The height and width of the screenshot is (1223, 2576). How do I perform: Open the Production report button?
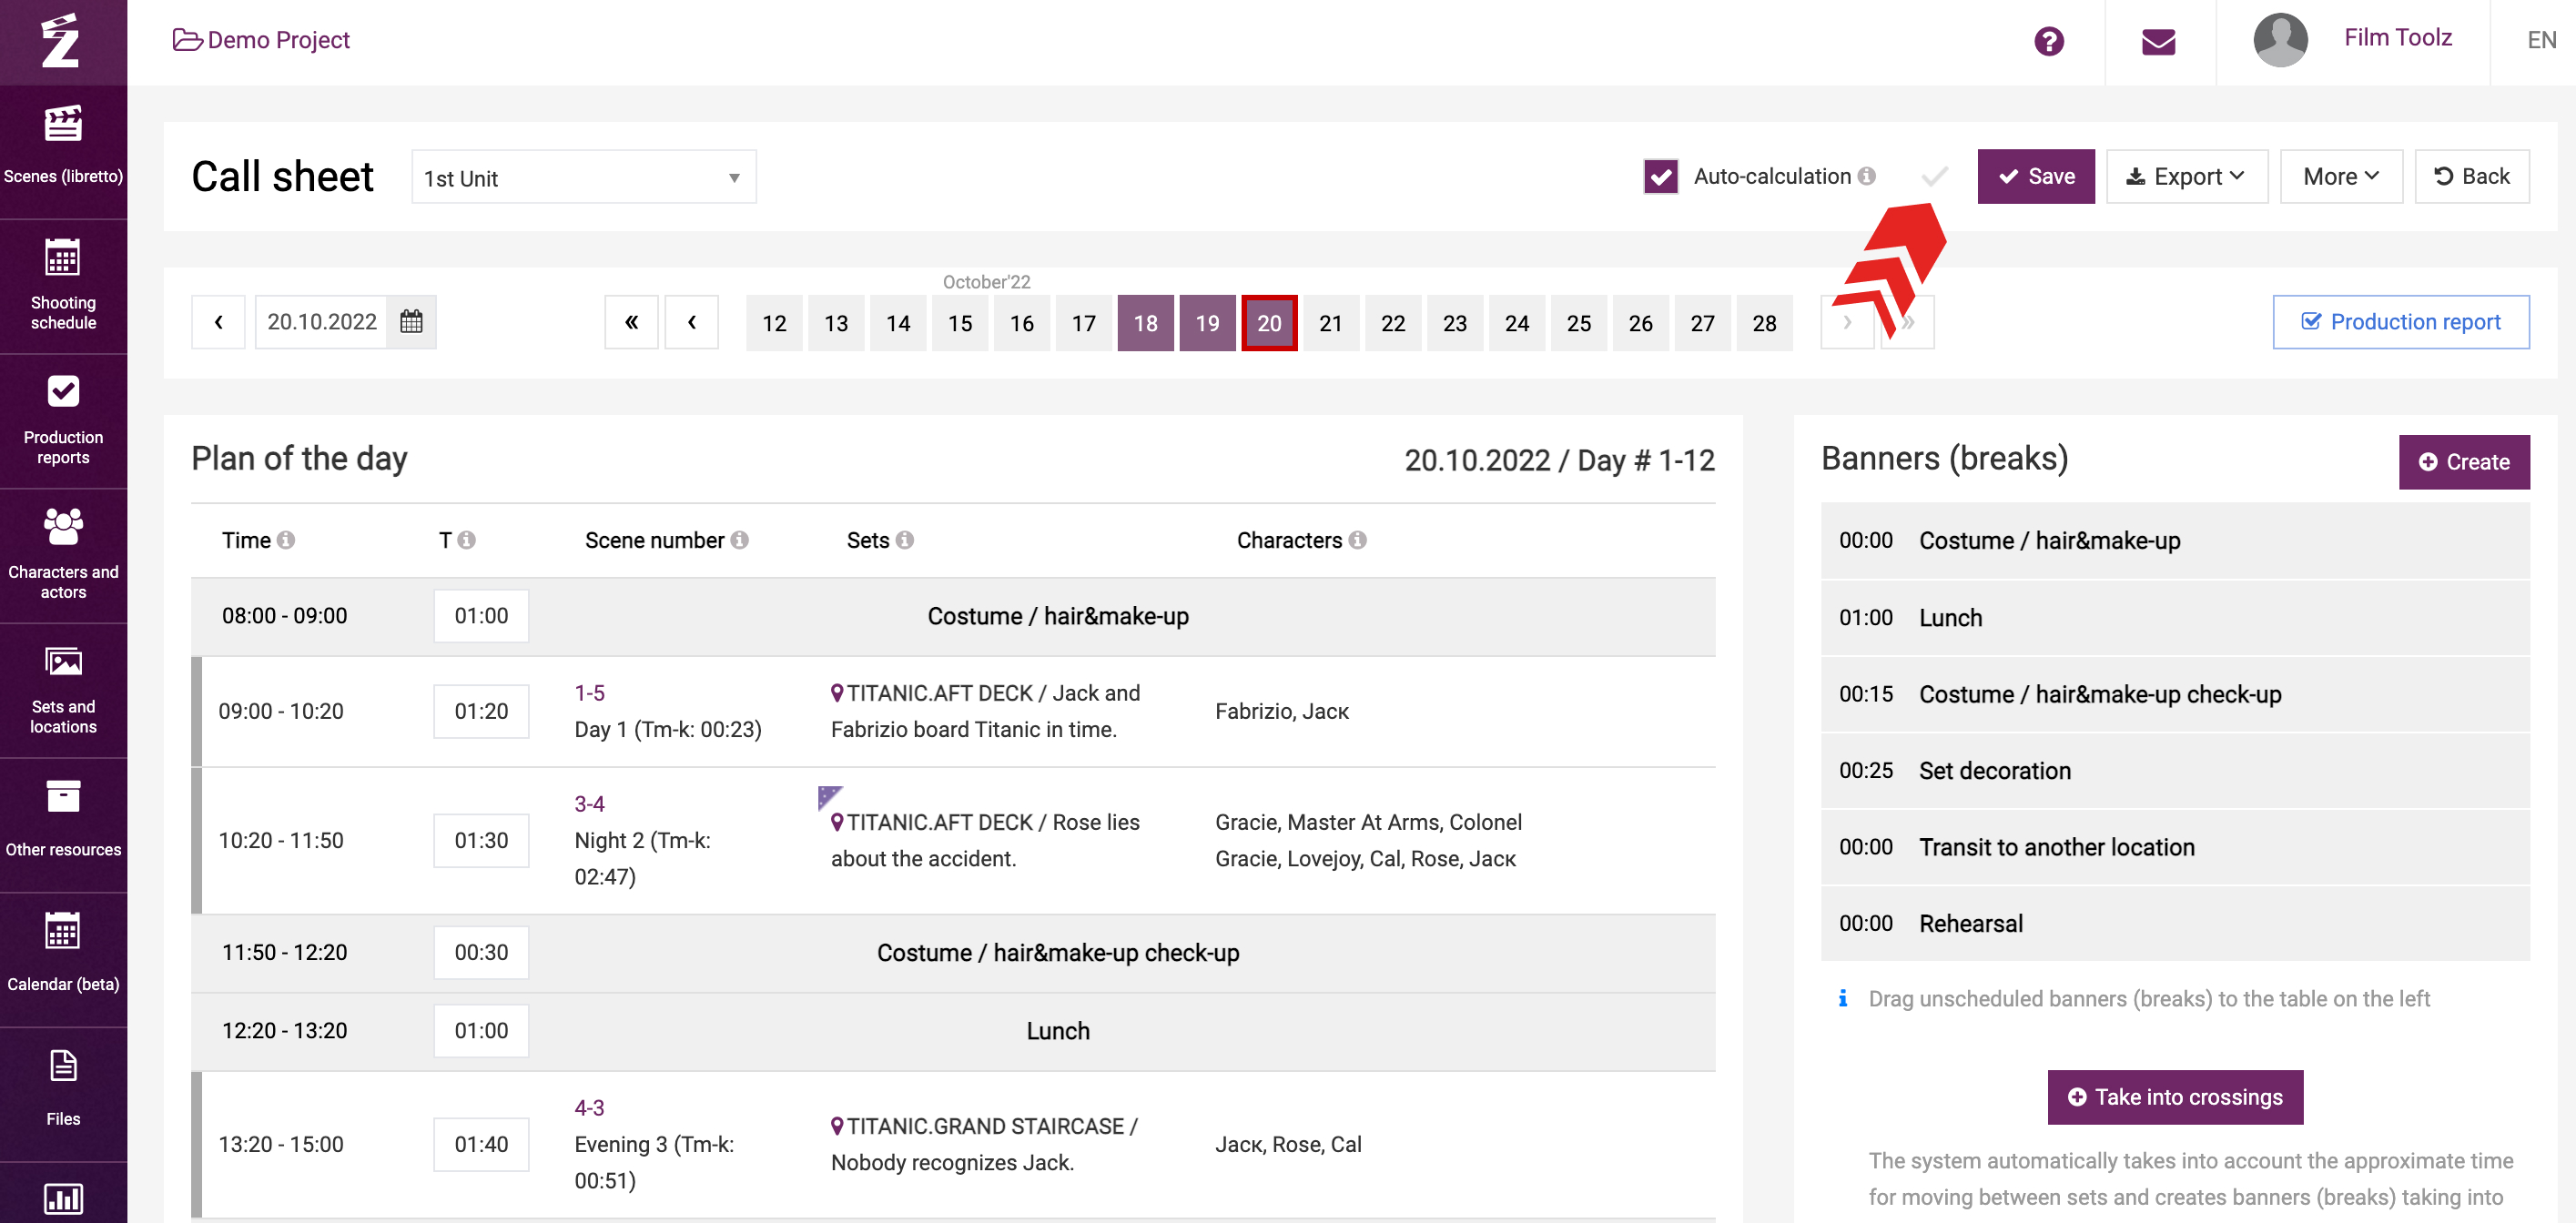click(2400, 322)
